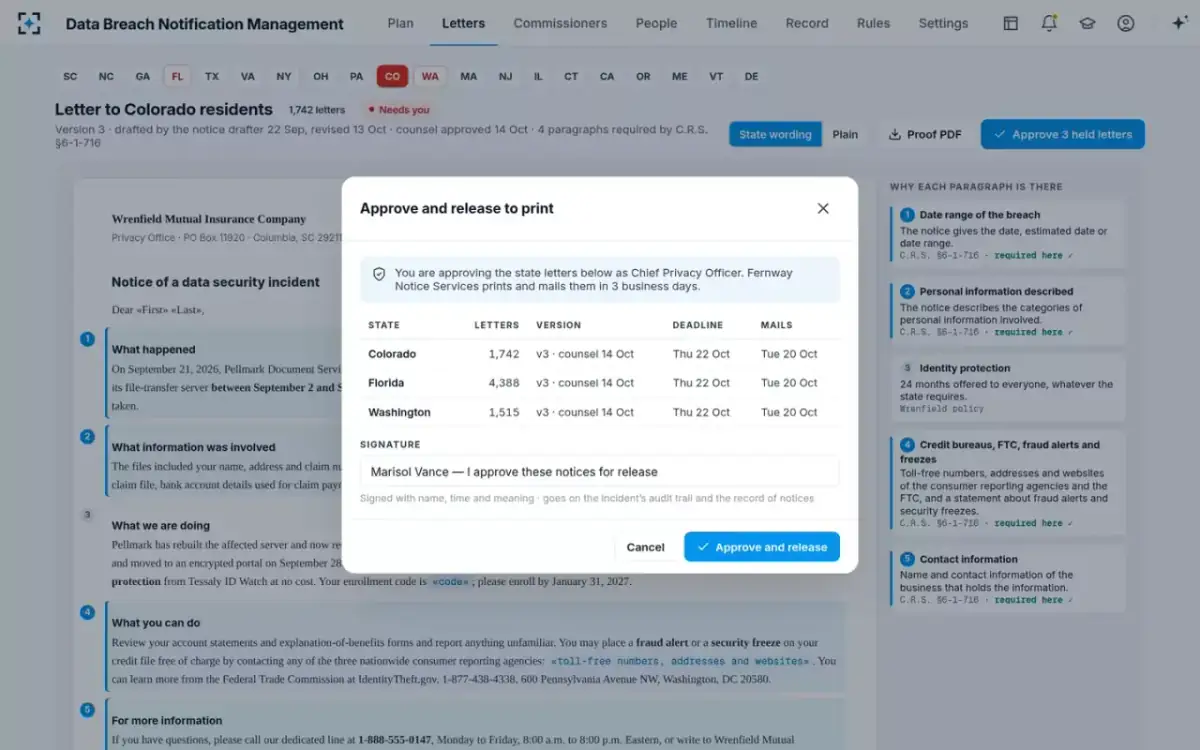Click the signature input field
The image size is (1200, 750).
600,472
